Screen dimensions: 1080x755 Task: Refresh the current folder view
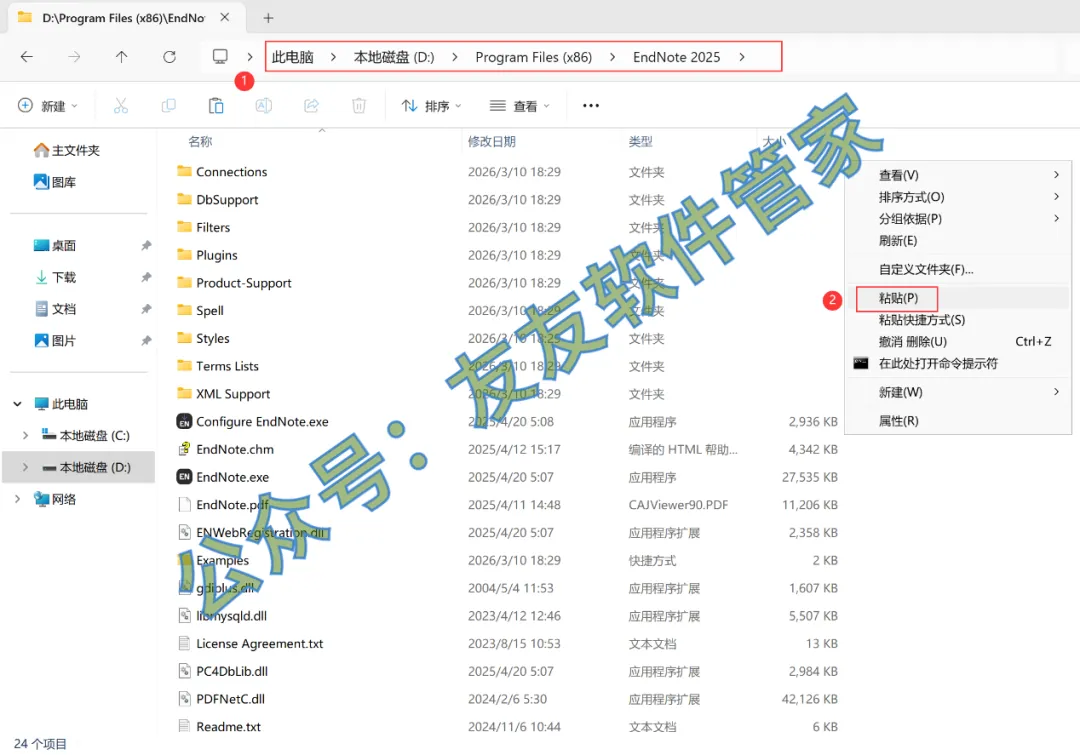click(x=169, y=56)
